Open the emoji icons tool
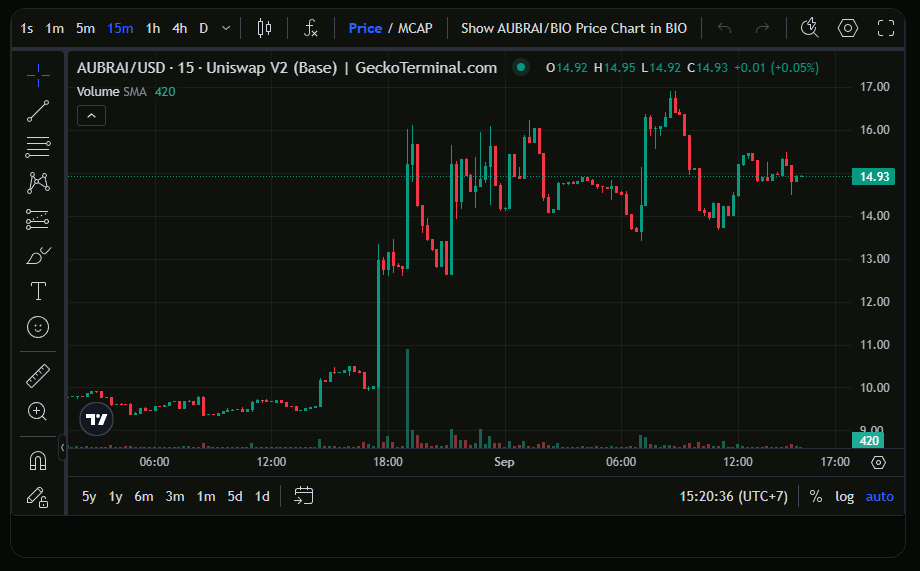Screen dimensions: 920x571 (x=38, y=327)
